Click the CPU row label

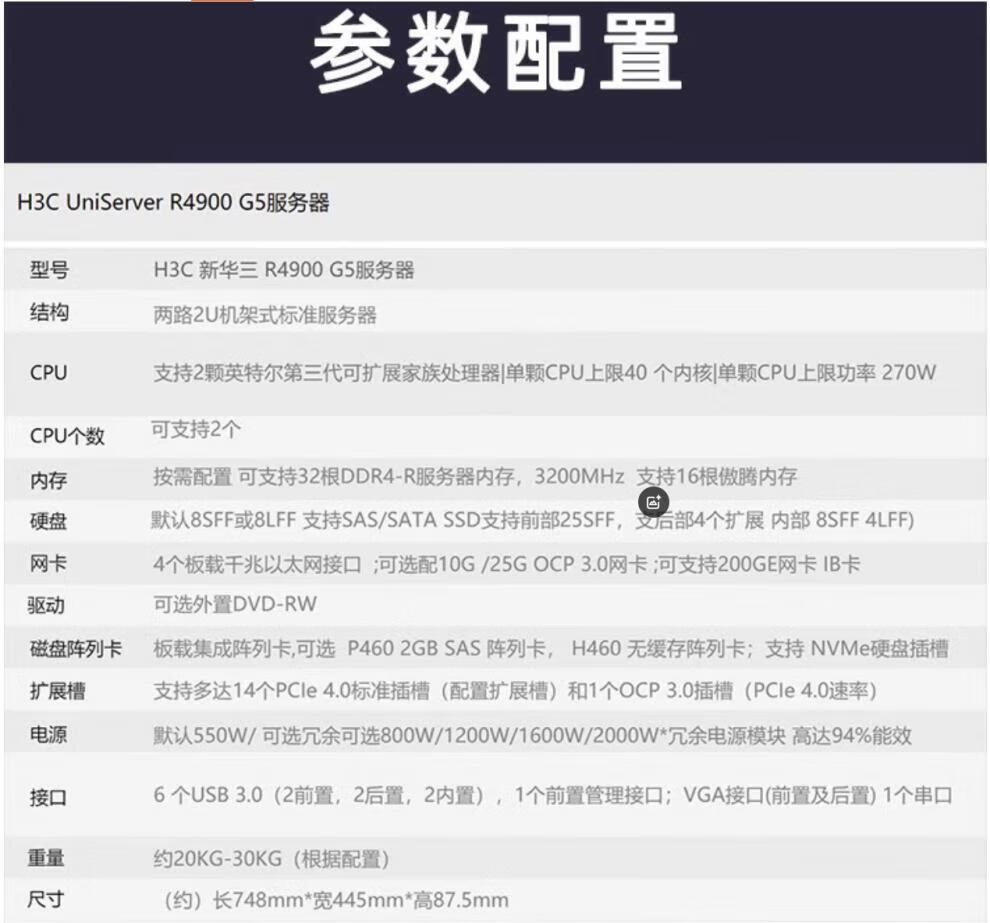[49, 373]
